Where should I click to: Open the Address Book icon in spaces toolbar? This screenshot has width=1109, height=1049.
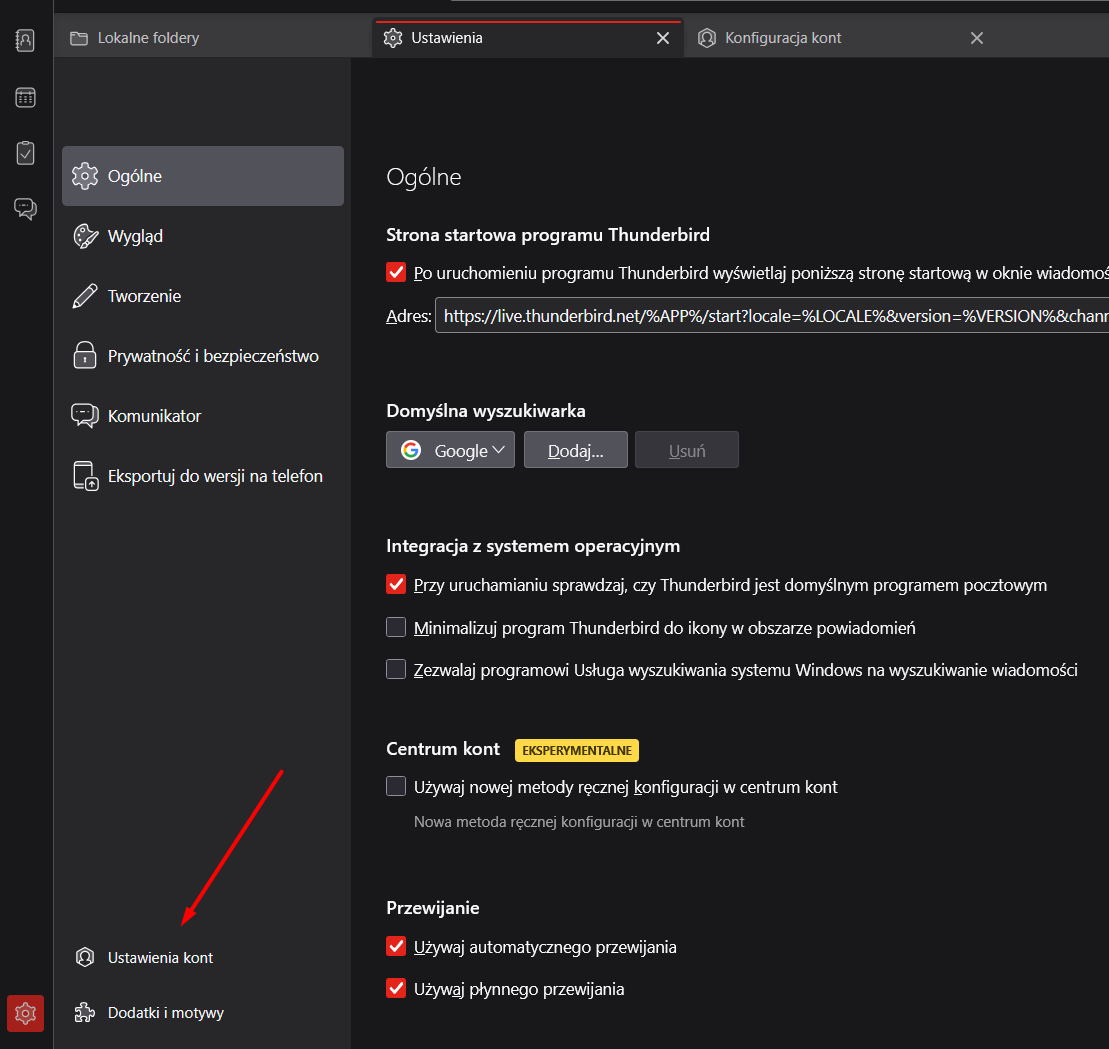click(25, 40)
